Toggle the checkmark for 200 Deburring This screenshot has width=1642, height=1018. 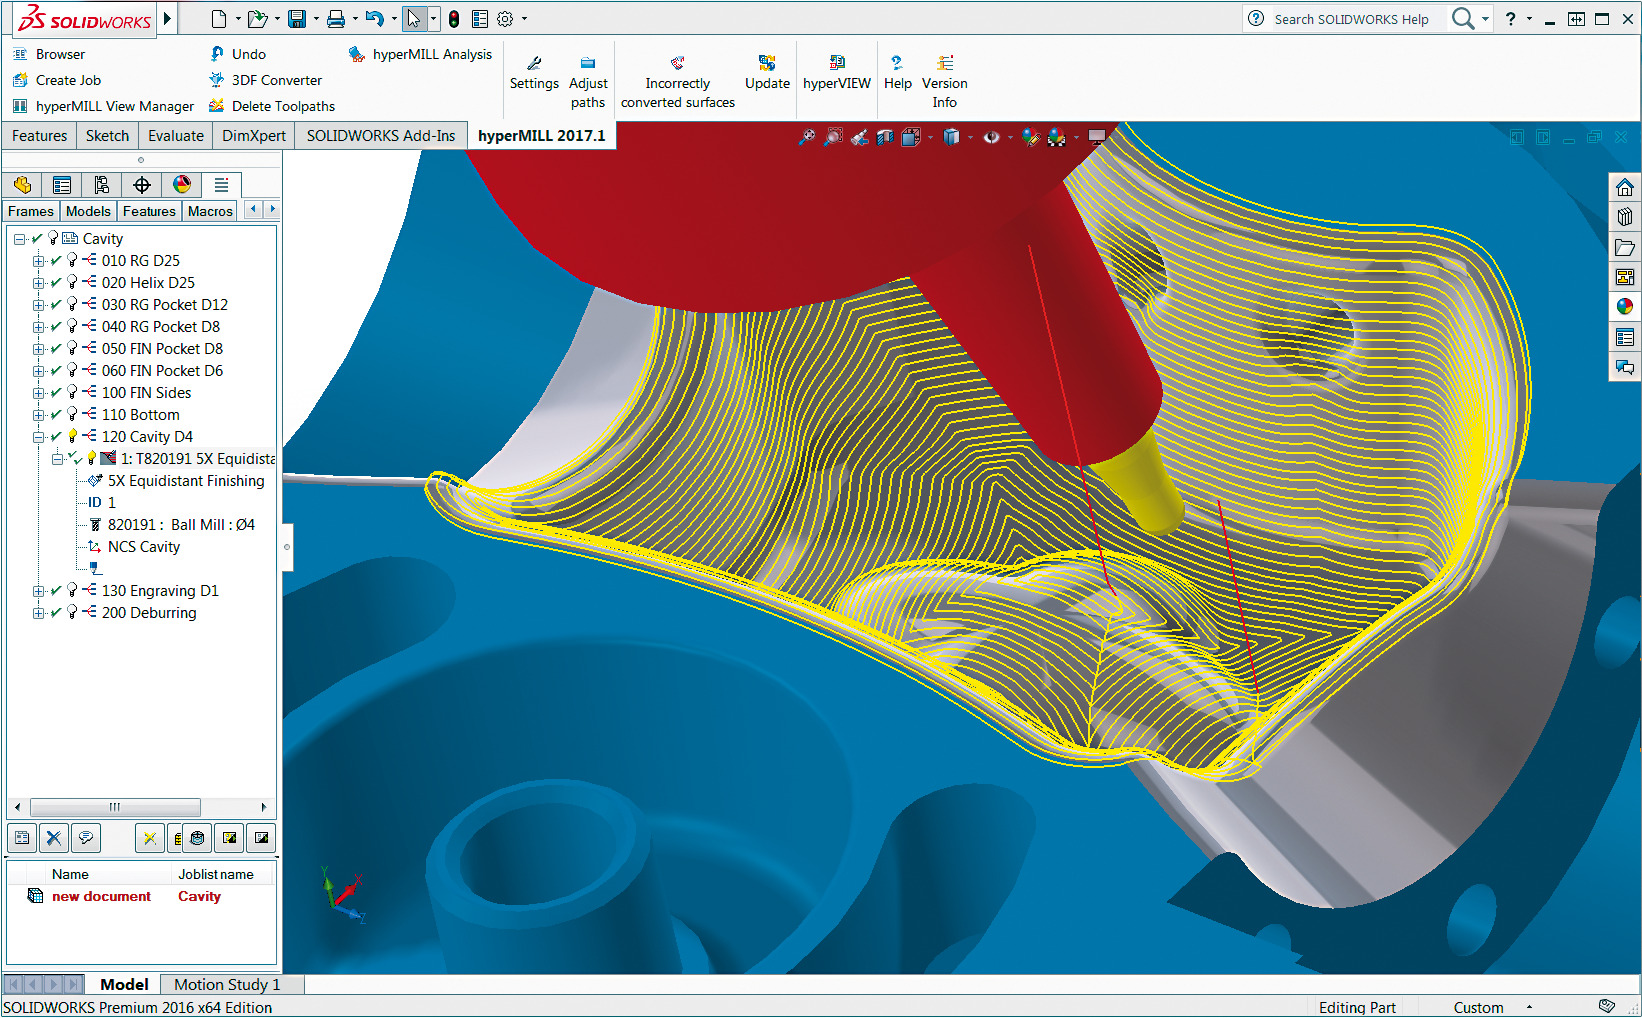click(x=56, y=613)
